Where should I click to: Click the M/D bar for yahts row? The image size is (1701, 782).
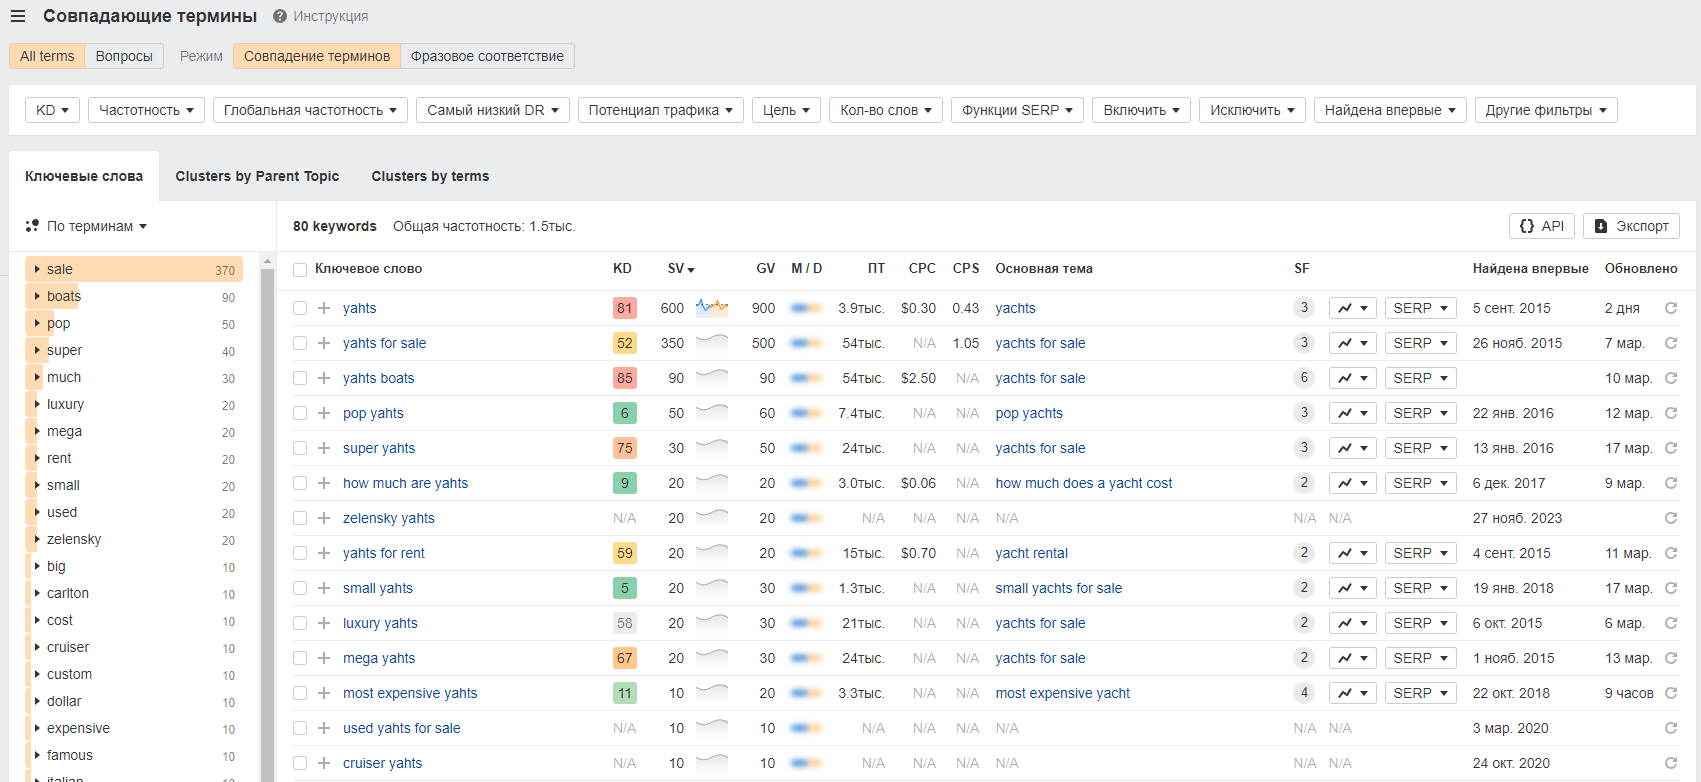(x=806, y=308)
